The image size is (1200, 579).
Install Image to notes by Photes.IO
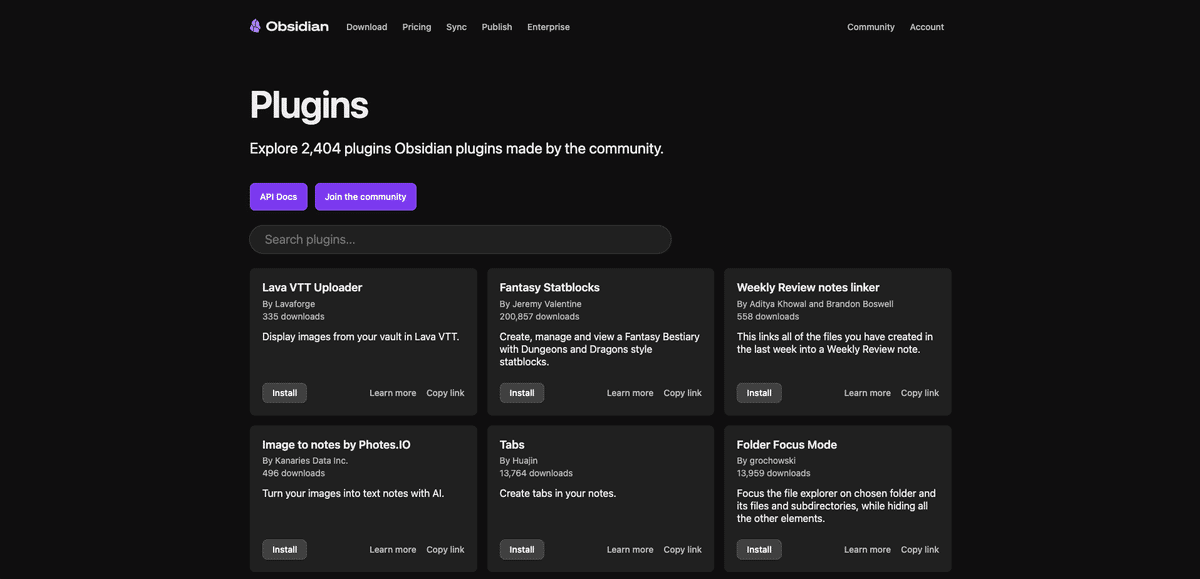(284, 550)
